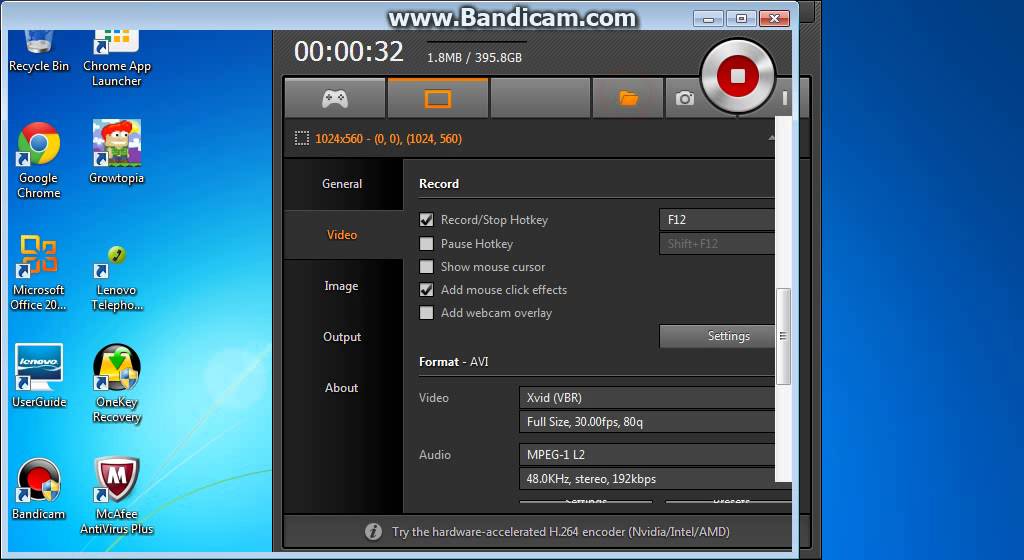The height and width of the screenshot is (560, 1024).
Task: Click the info icon in bottom bar
Action: click(373, 531)
